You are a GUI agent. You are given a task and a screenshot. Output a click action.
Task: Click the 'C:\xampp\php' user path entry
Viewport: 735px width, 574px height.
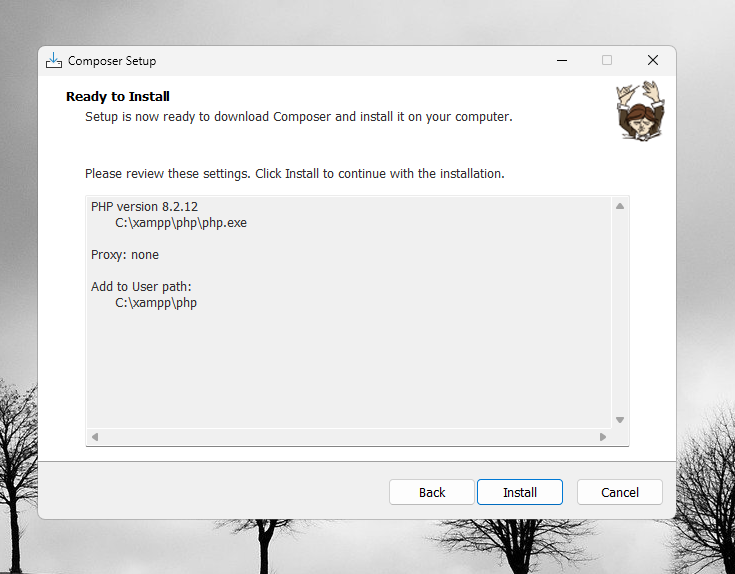point(156,303)
